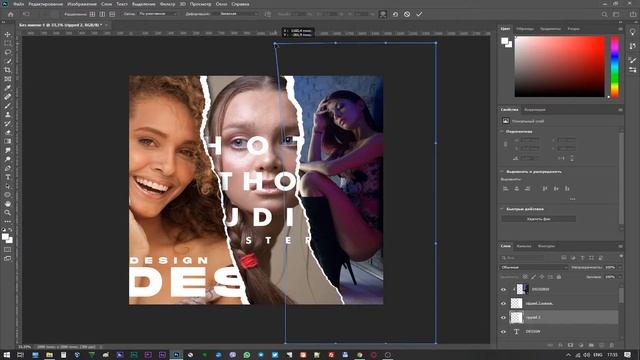
Task: Select the Lasso tool
Action: (7, 52)
